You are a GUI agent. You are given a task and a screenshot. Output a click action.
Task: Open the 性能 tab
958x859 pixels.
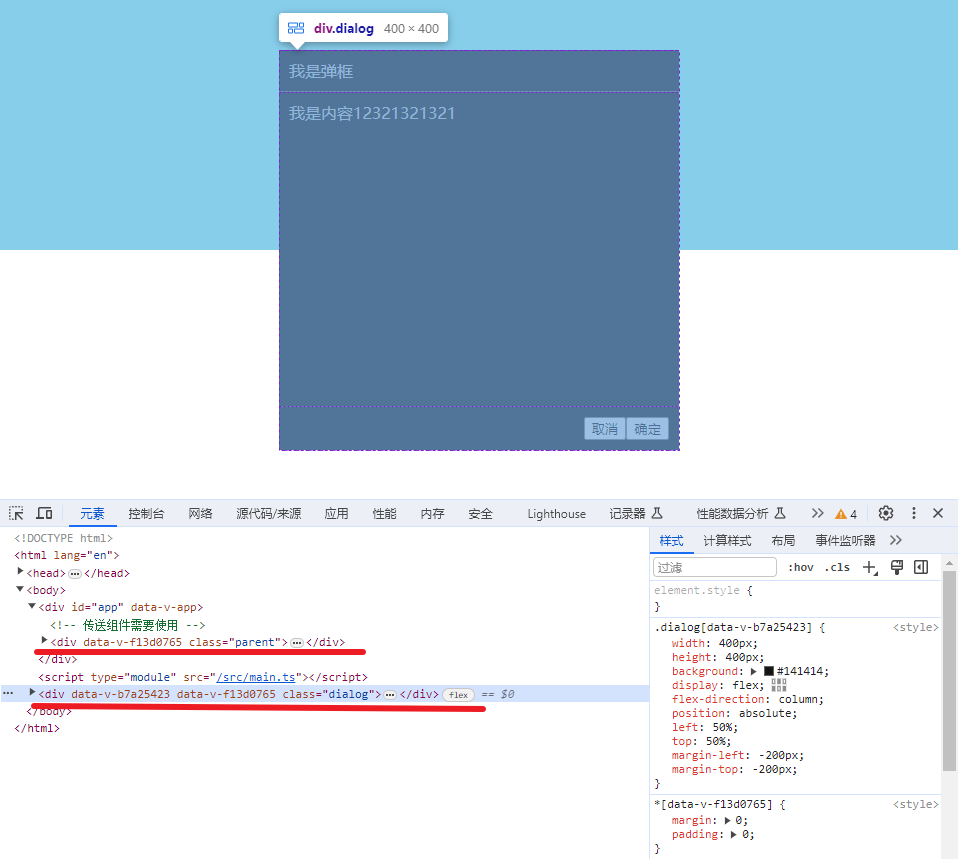pyautogui.click(x=384, y=514)
